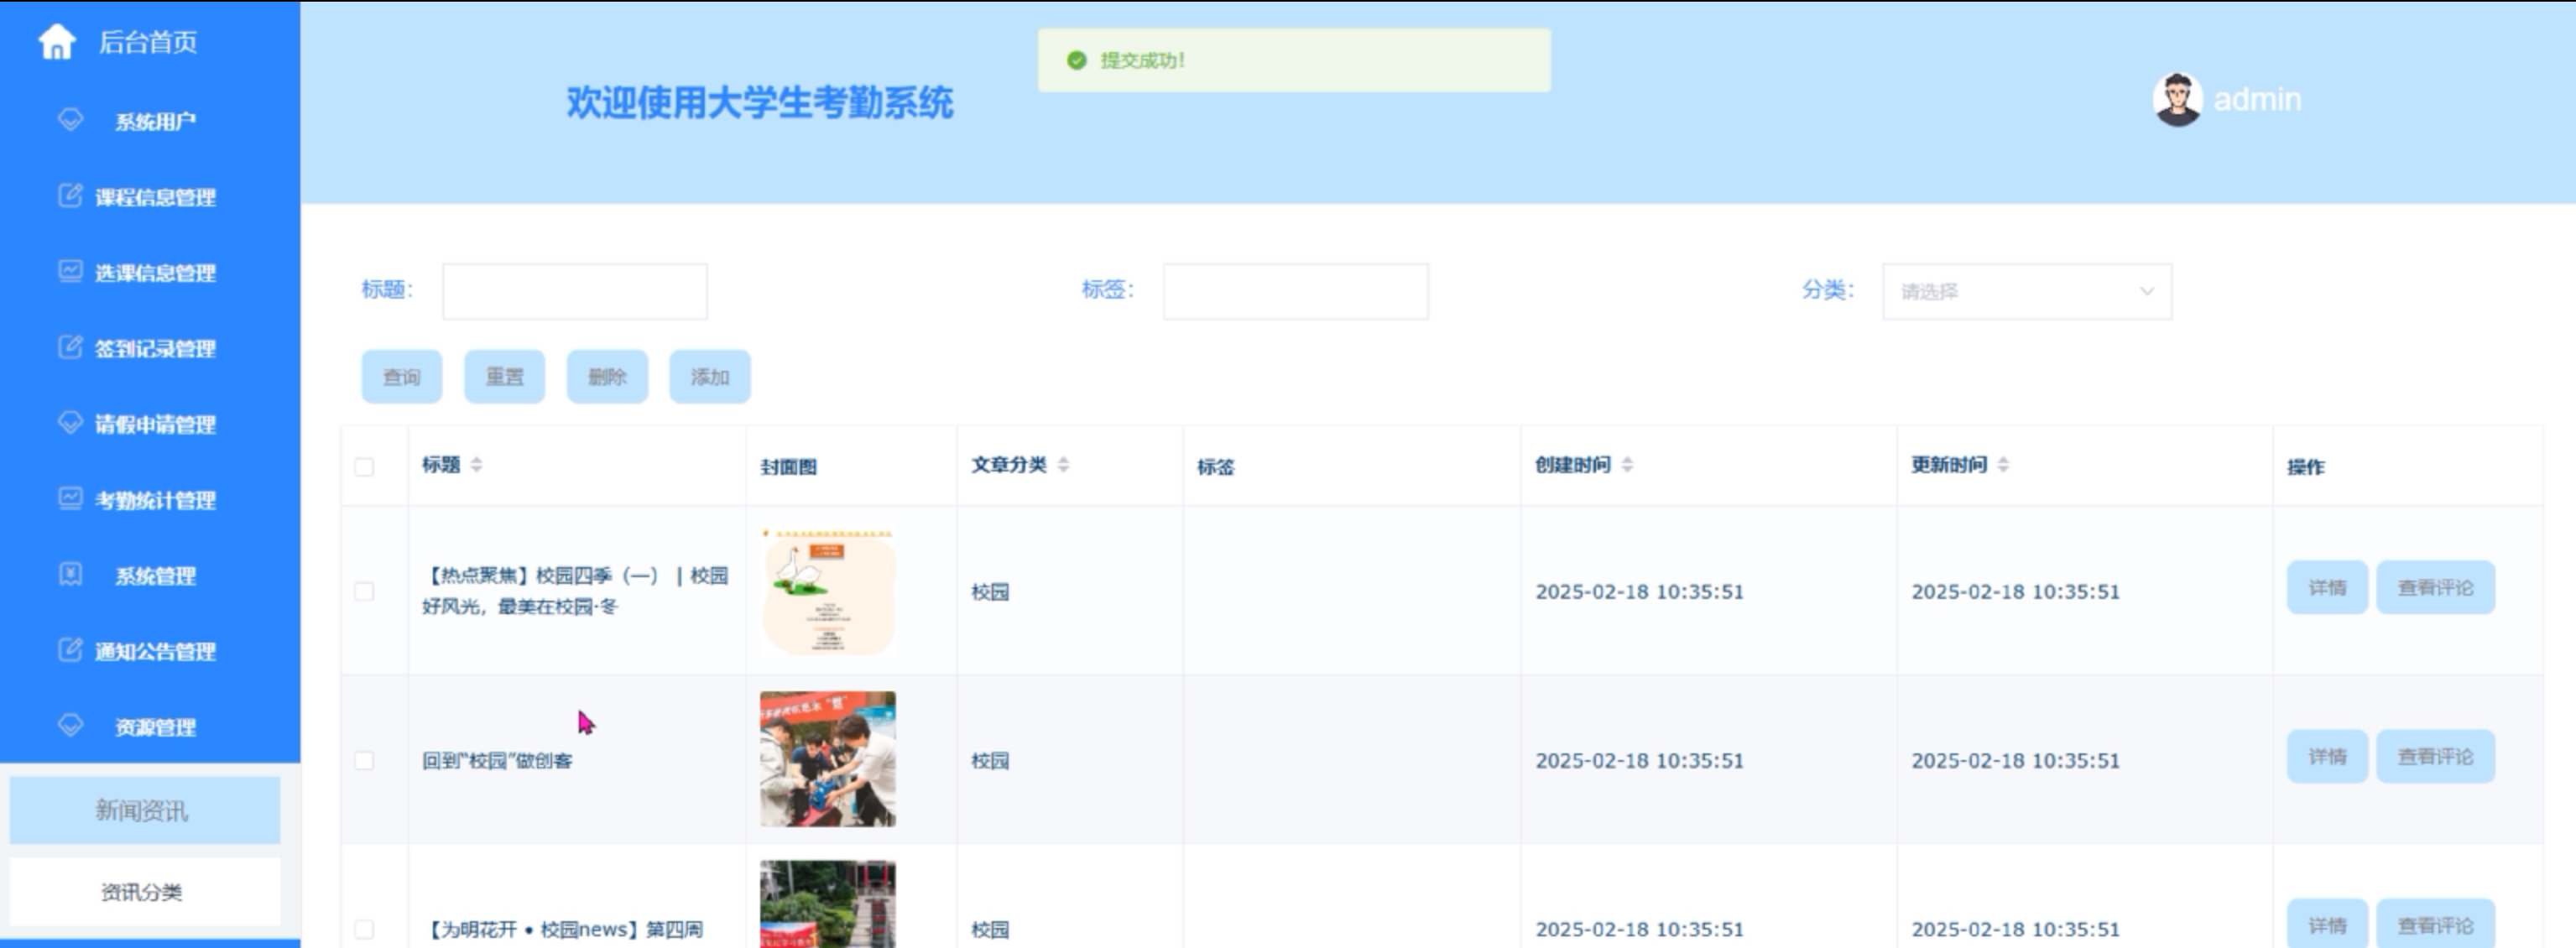Toggle the select-all checkbox in table header
The height and width of the screenshot is (948, 2576).
coord(364,467)
